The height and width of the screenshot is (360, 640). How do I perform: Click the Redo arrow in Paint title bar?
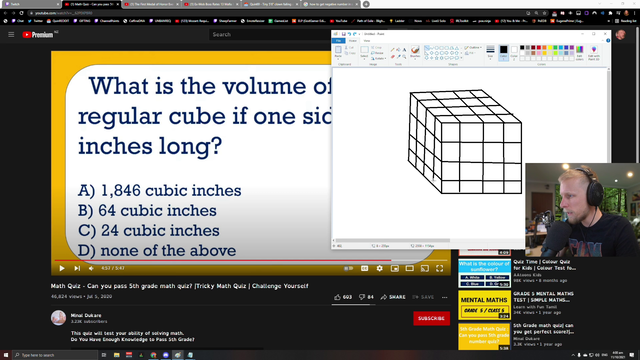pyautogui.click(x=355, y=34)
